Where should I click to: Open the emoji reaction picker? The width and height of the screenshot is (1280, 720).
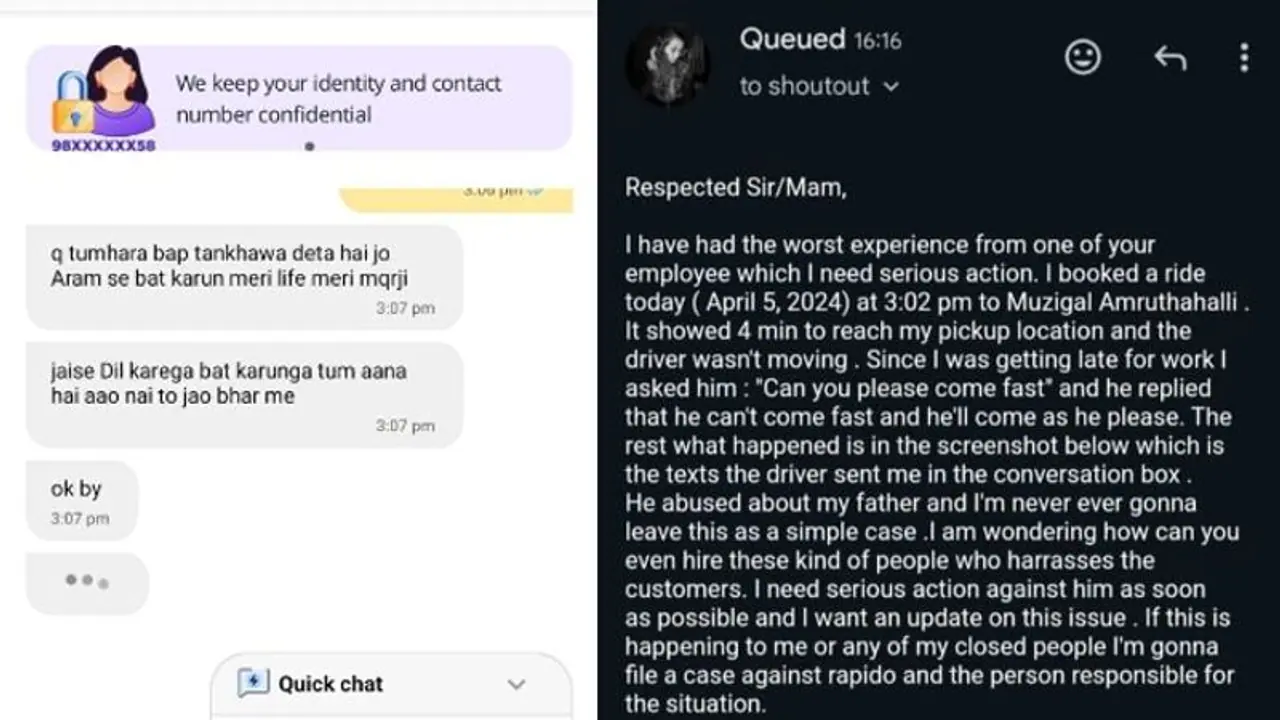click(1083, 58)
